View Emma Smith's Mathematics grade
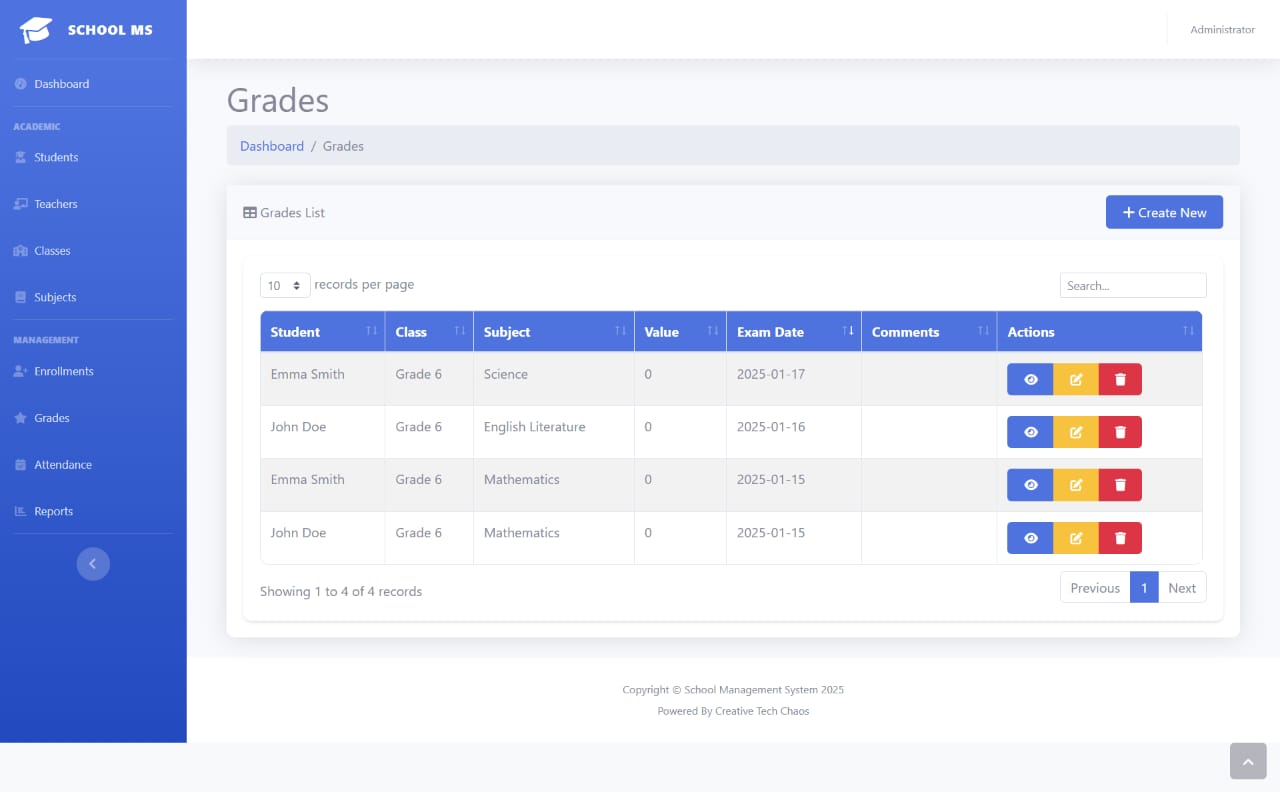Viewport: 1280px width, 792px height. click(1030, 485)
